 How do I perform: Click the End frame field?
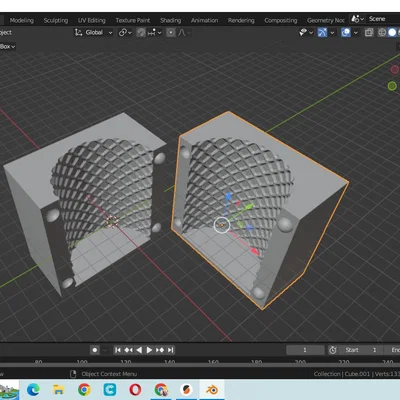(x=395, y=350)
